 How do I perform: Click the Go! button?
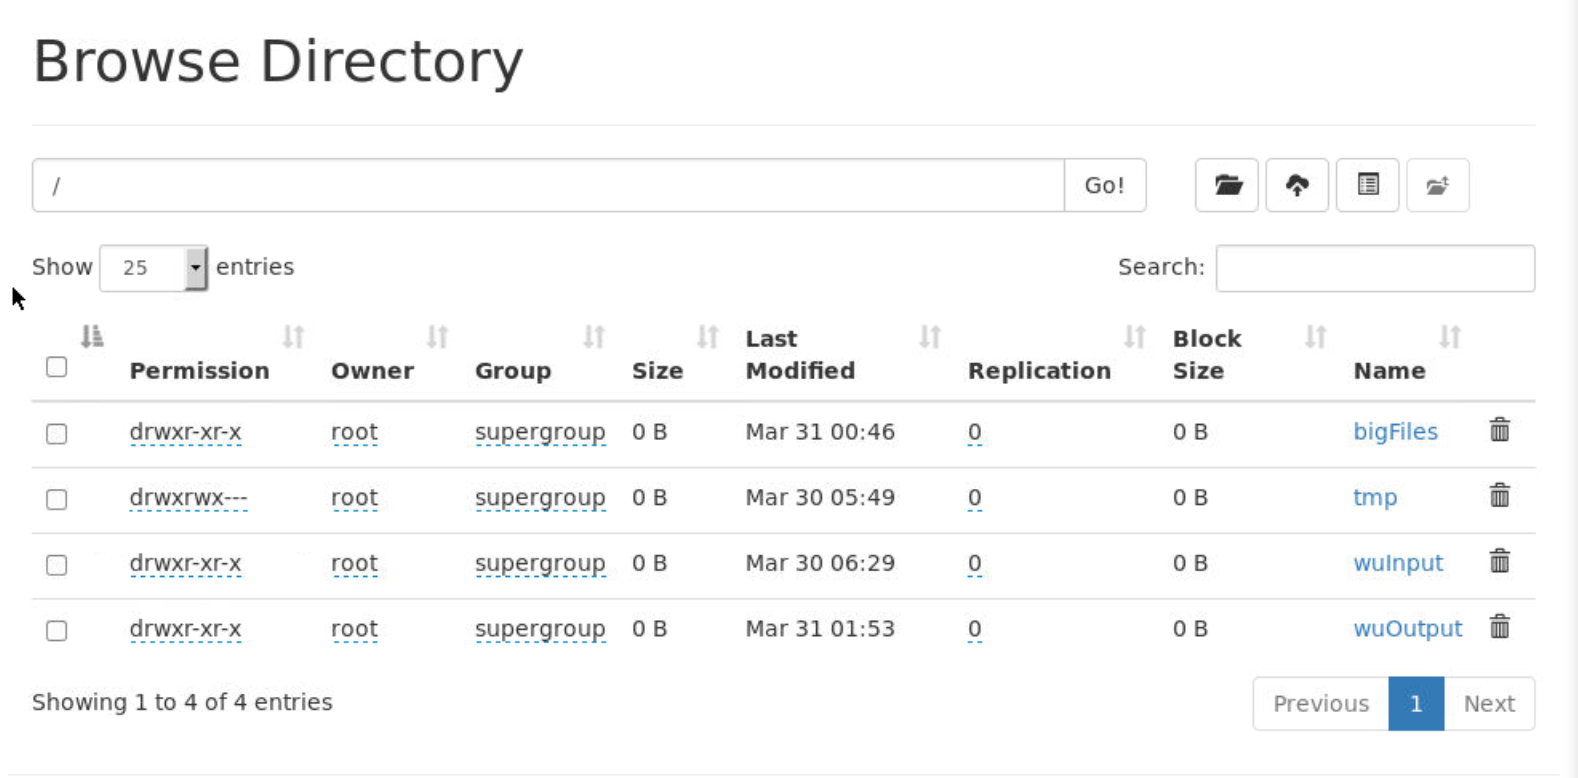click(x=1105, y=185)
